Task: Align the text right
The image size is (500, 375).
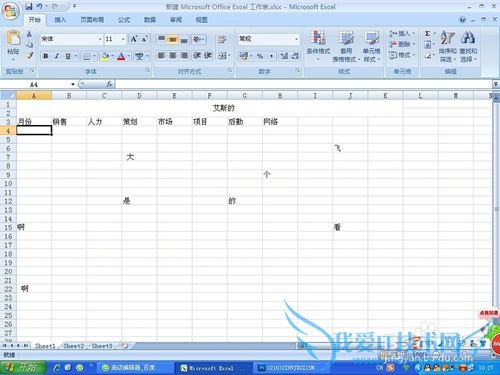Action: [184, 55]
